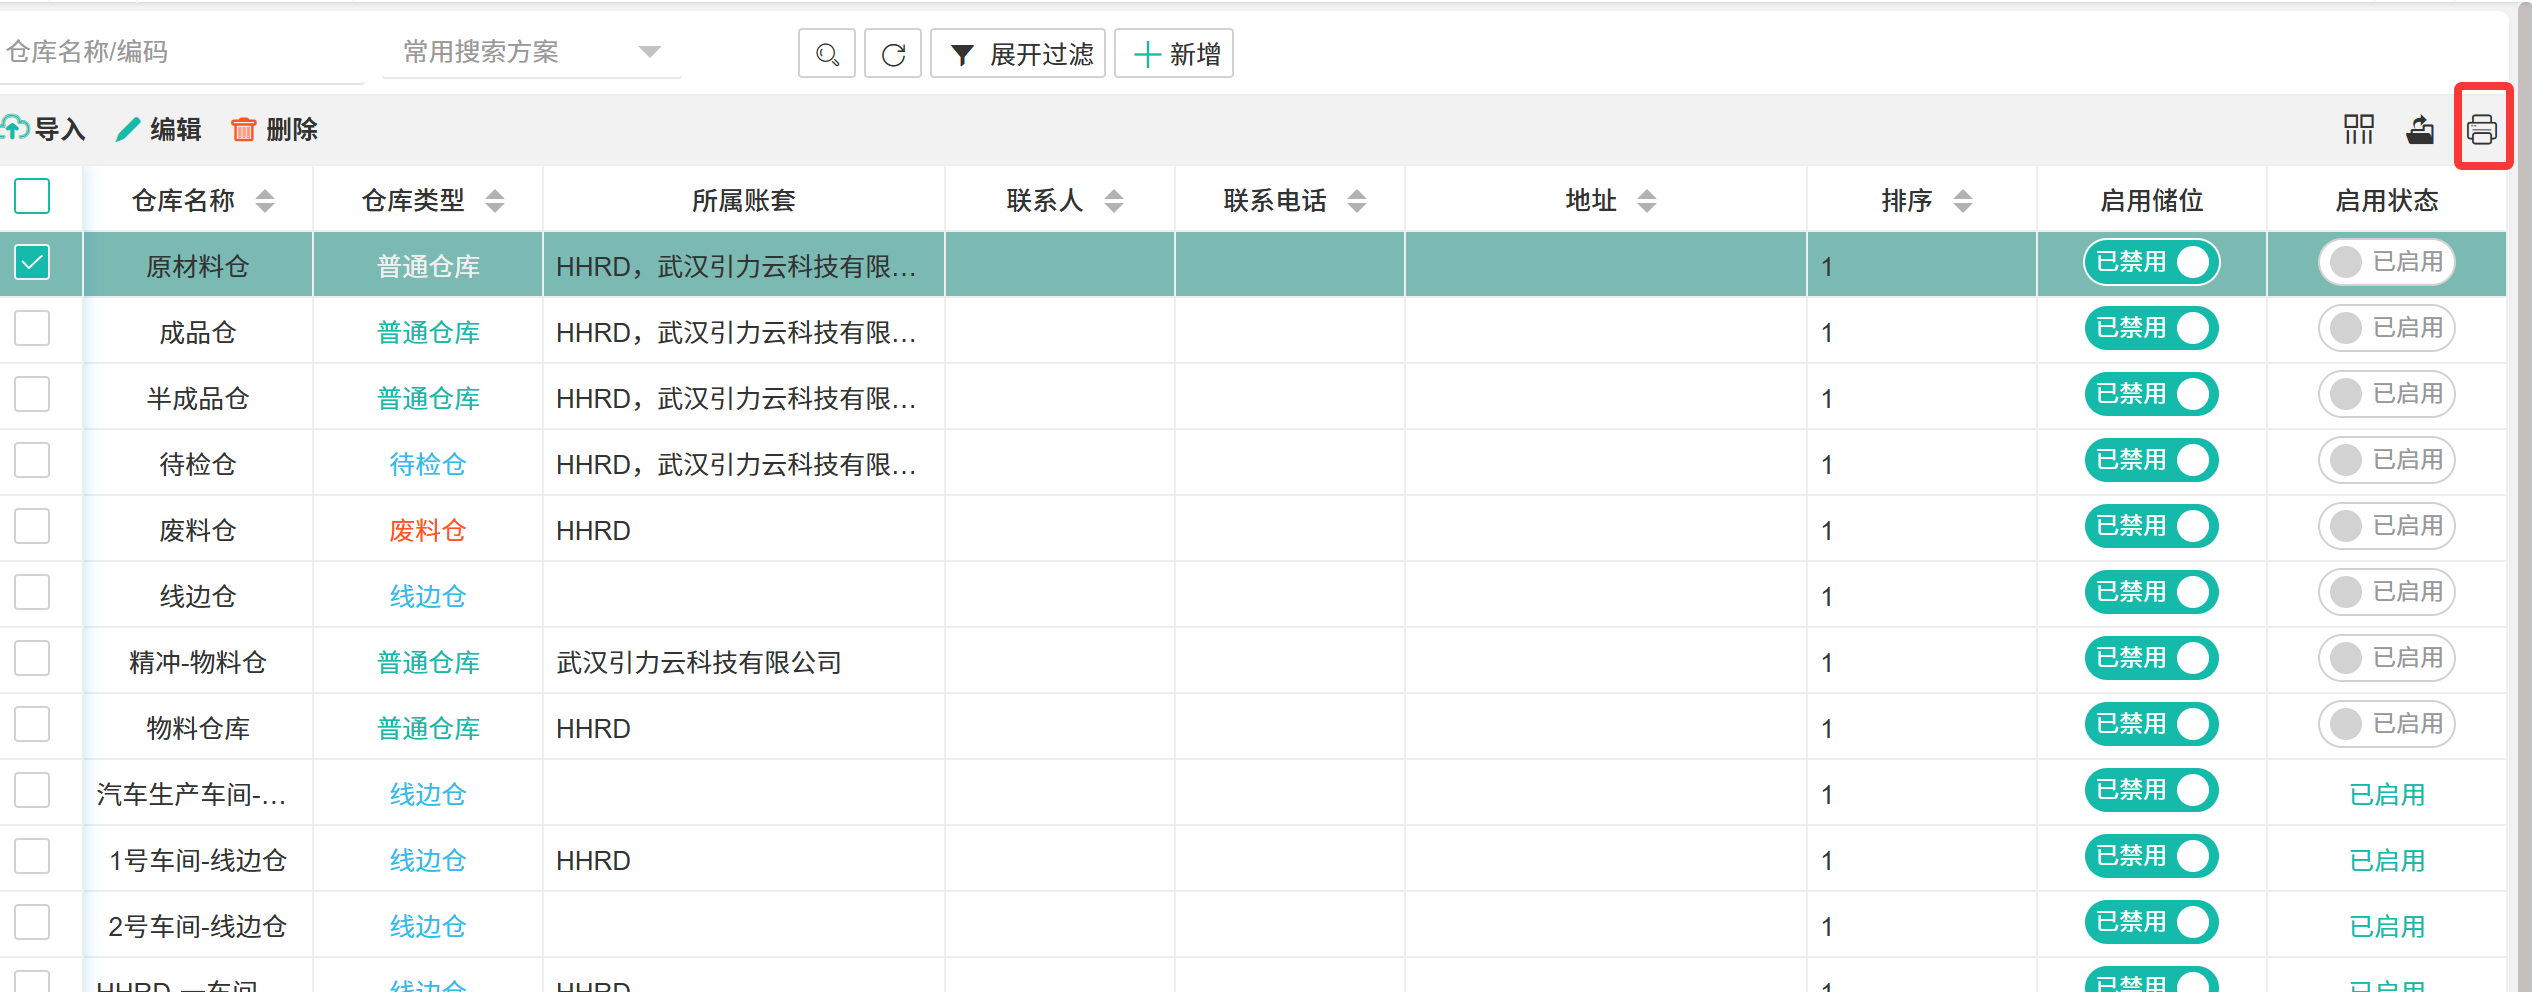Focus the 仓库名称/编码 search field
Image resolution: width=2532 pixels, height=992 pixels.
click(x=180, y=52)
